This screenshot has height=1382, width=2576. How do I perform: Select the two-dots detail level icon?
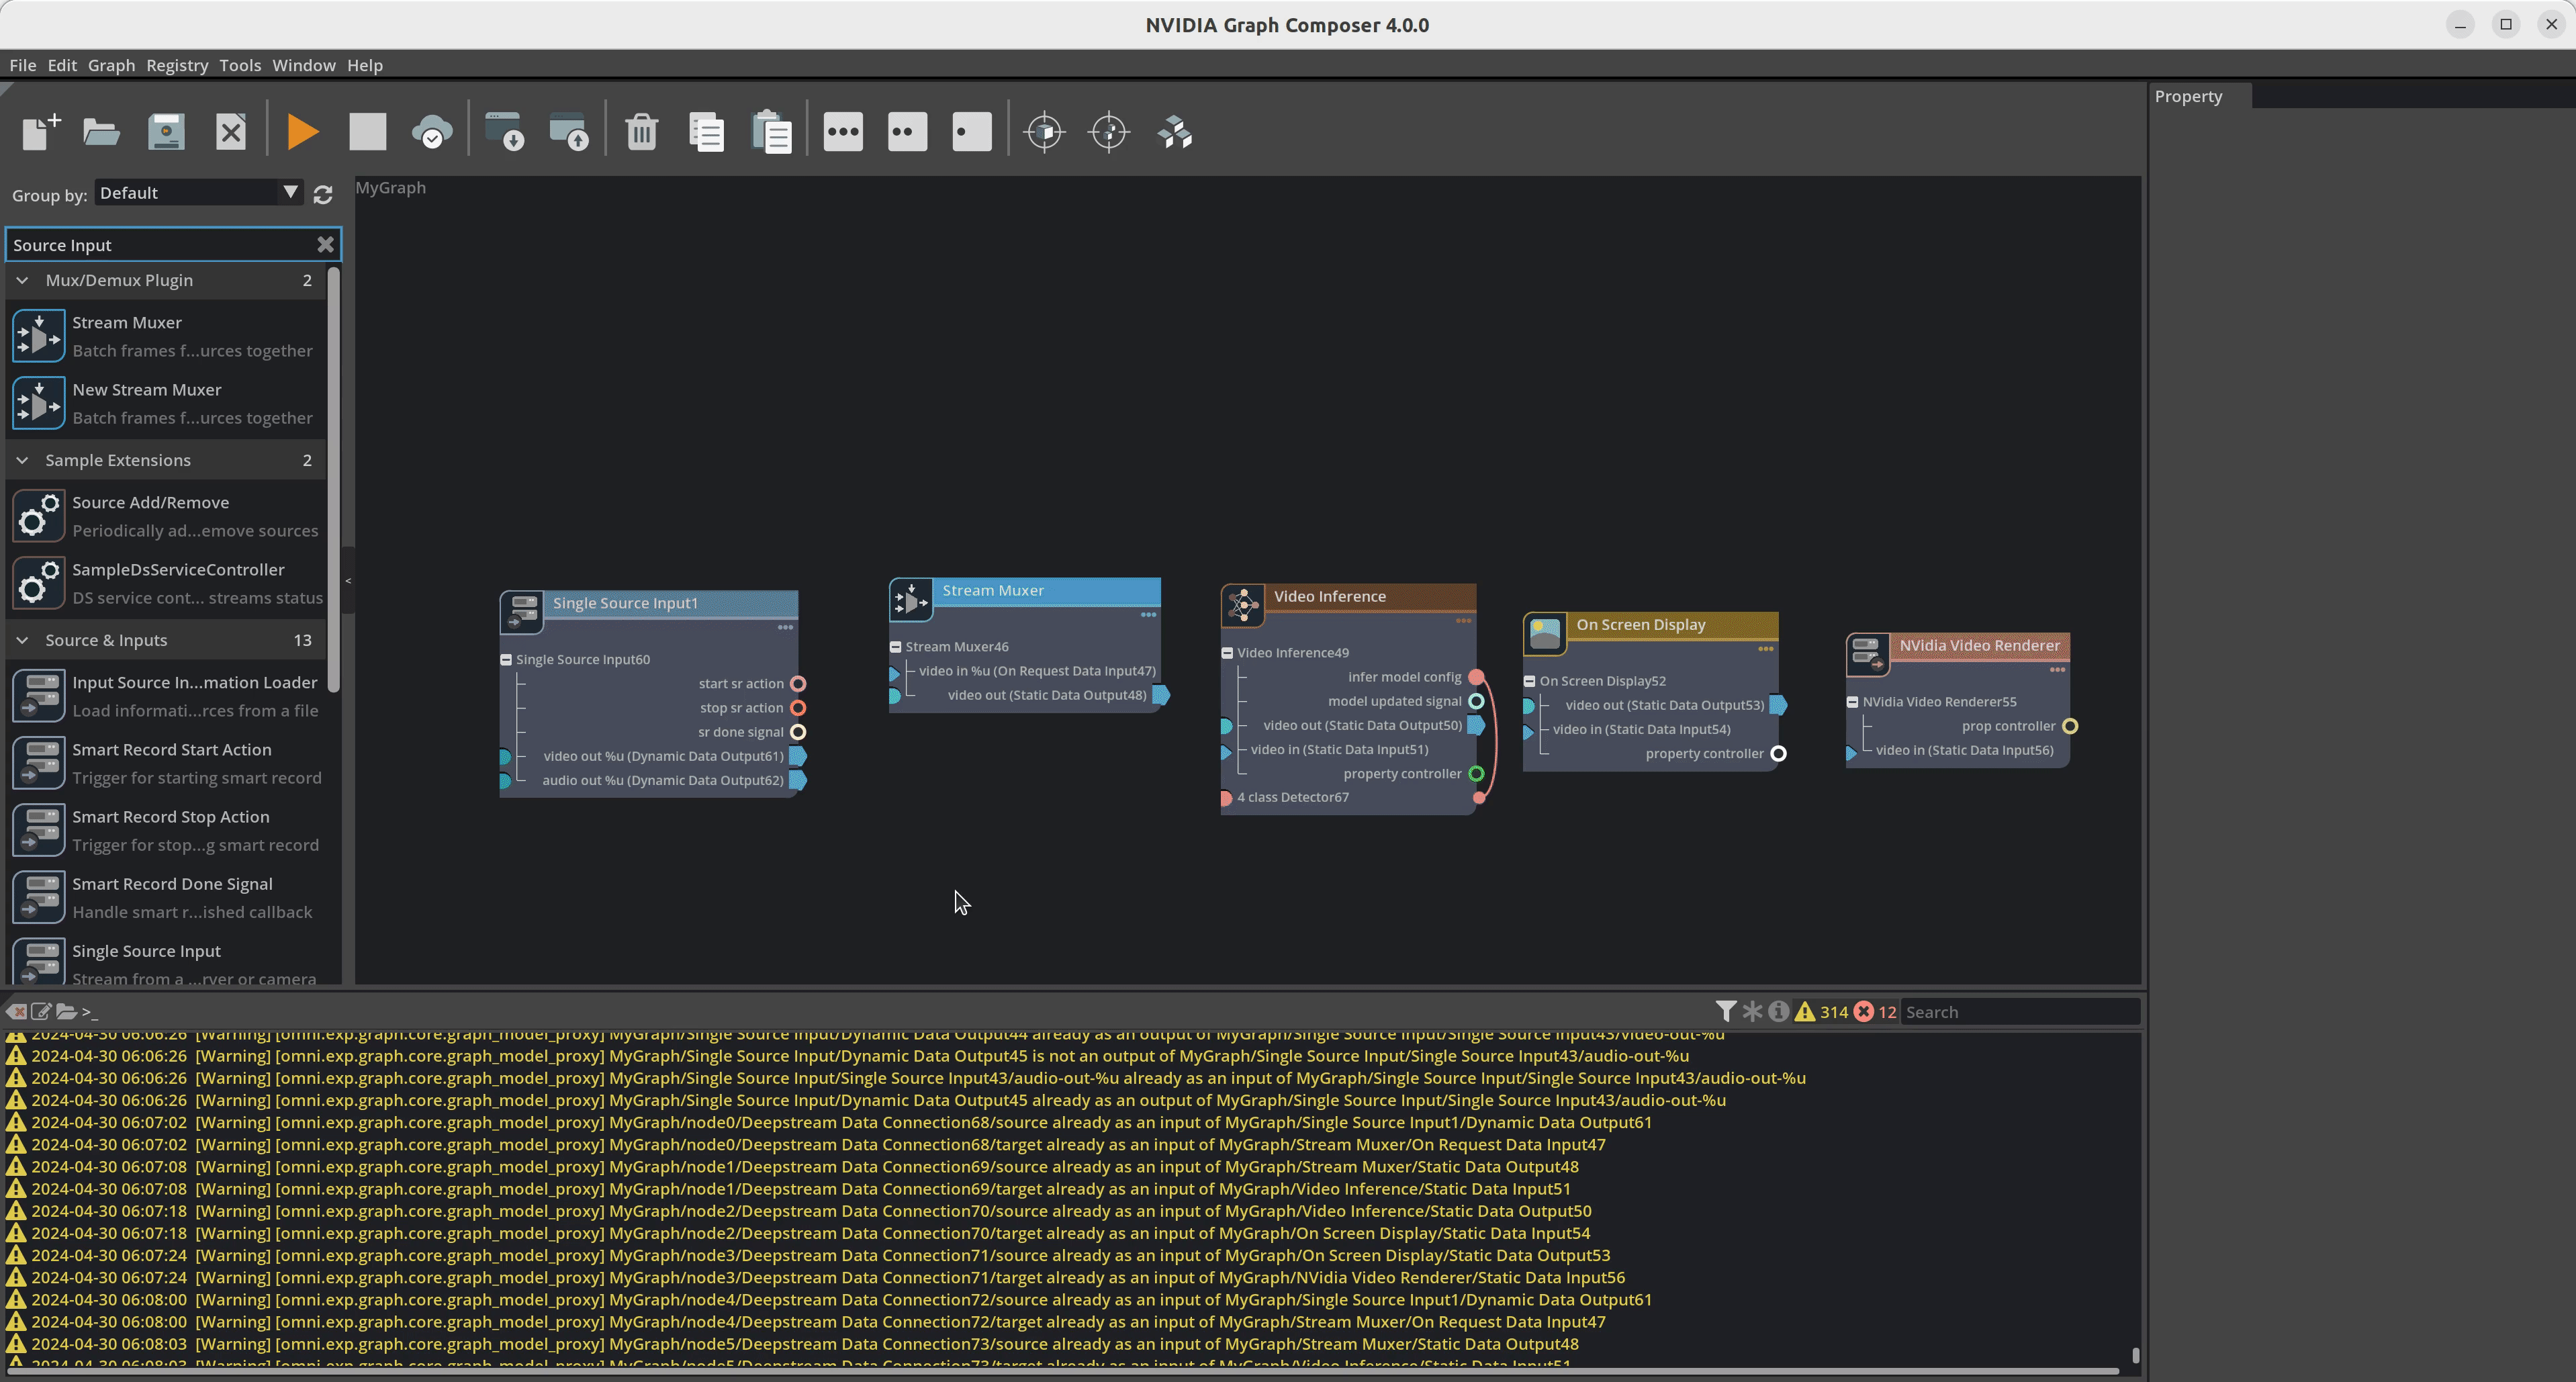[907, 131]
